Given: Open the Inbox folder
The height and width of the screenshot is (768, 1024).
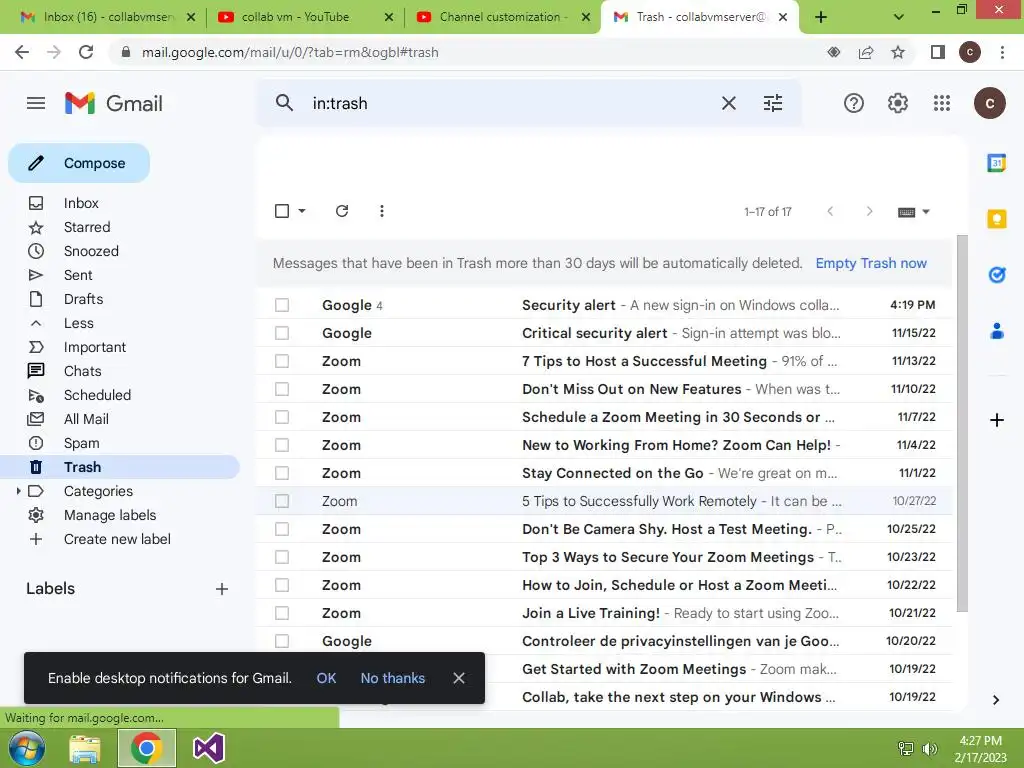Looking at the screenshot, I should 81,203.
